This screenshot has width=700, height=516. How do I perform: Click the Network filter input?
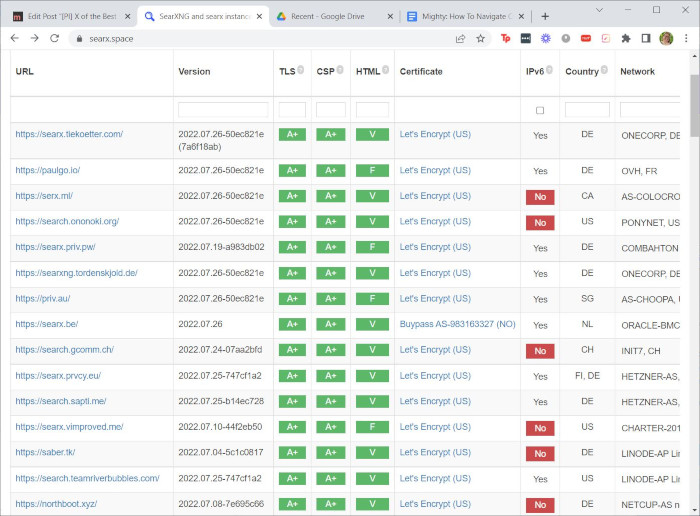point(650,110)
